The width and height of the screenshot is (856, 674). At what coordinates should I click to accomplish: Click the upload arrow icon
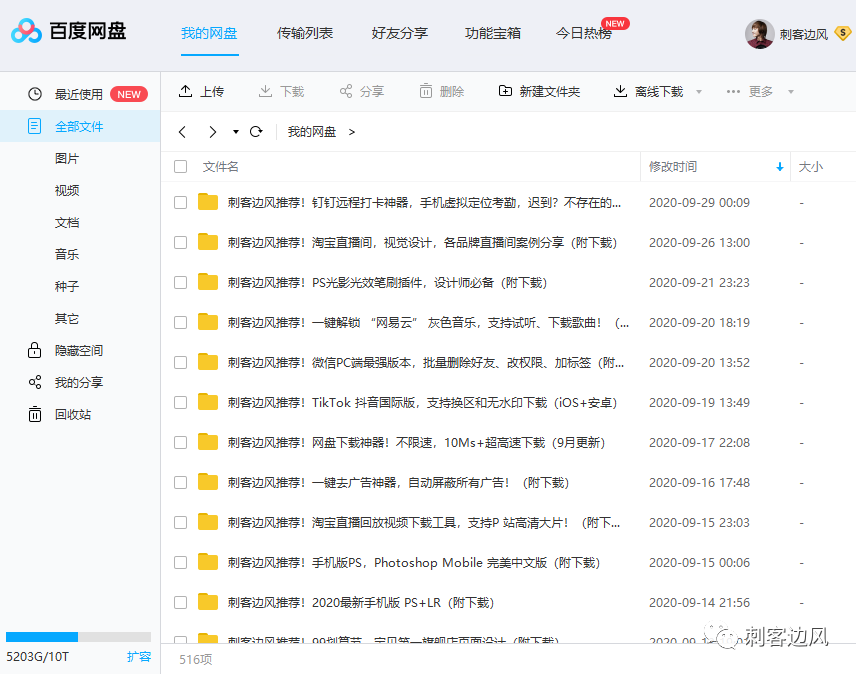click(185, 91)
